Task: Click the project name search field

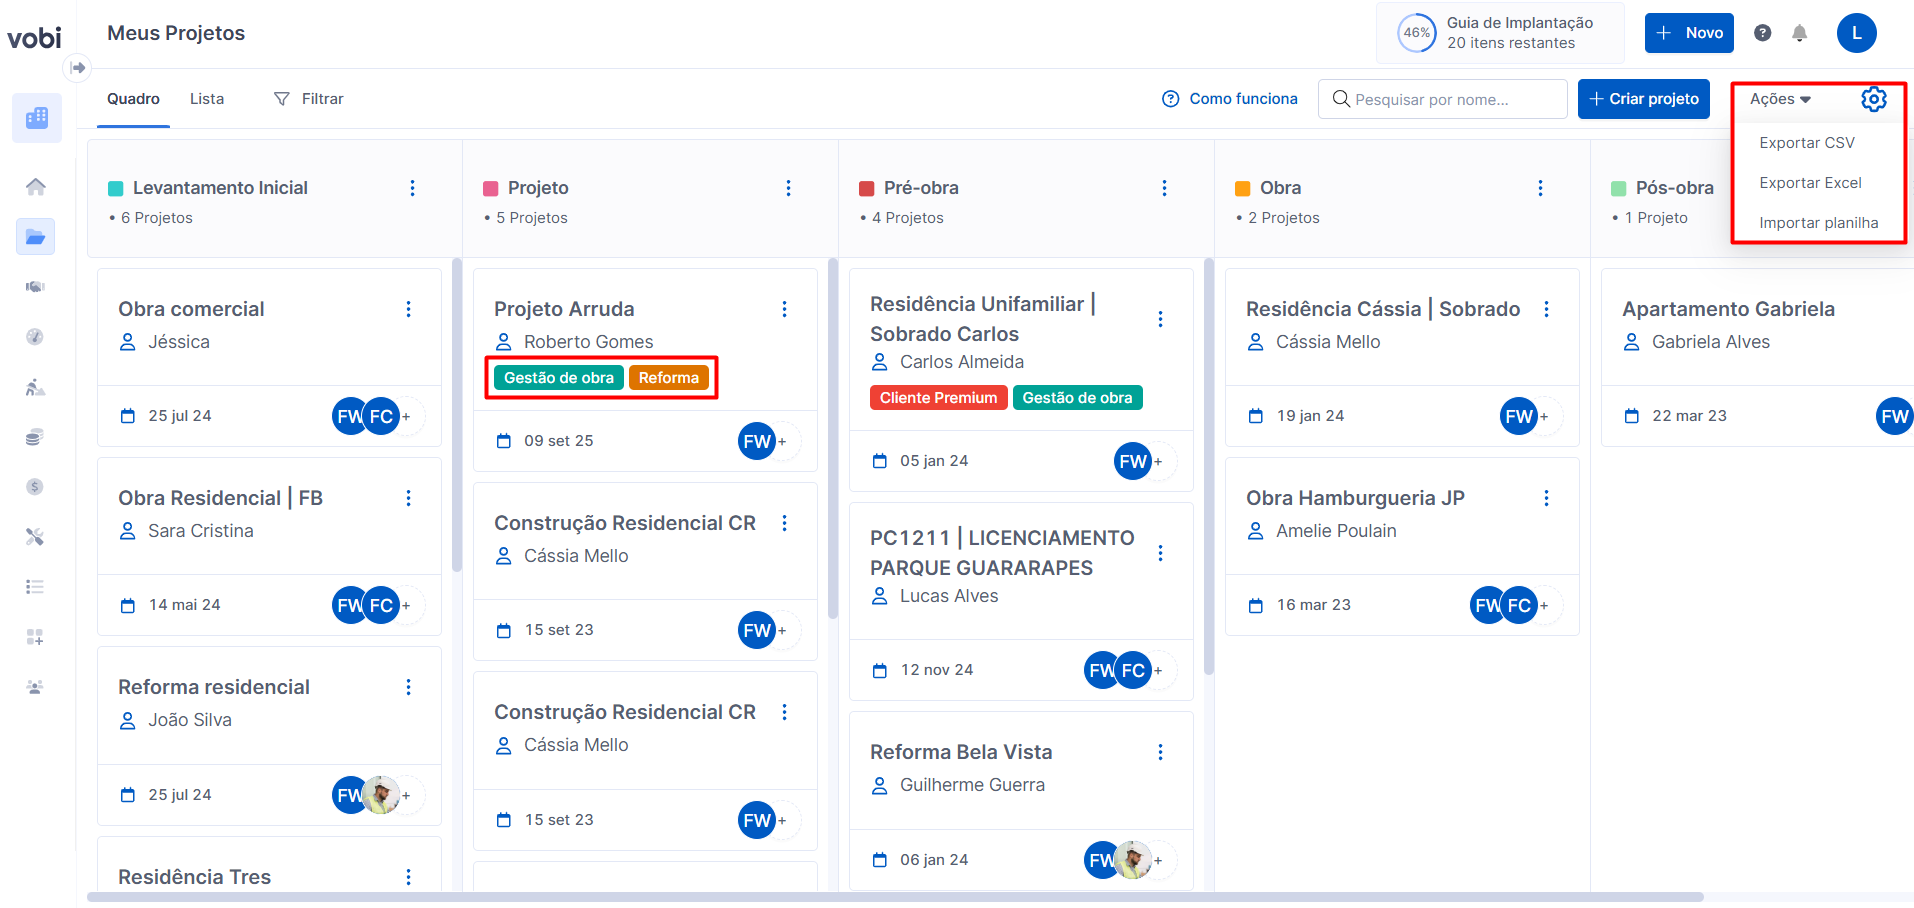Action: pyautogui.click(x=1443, y=99)
